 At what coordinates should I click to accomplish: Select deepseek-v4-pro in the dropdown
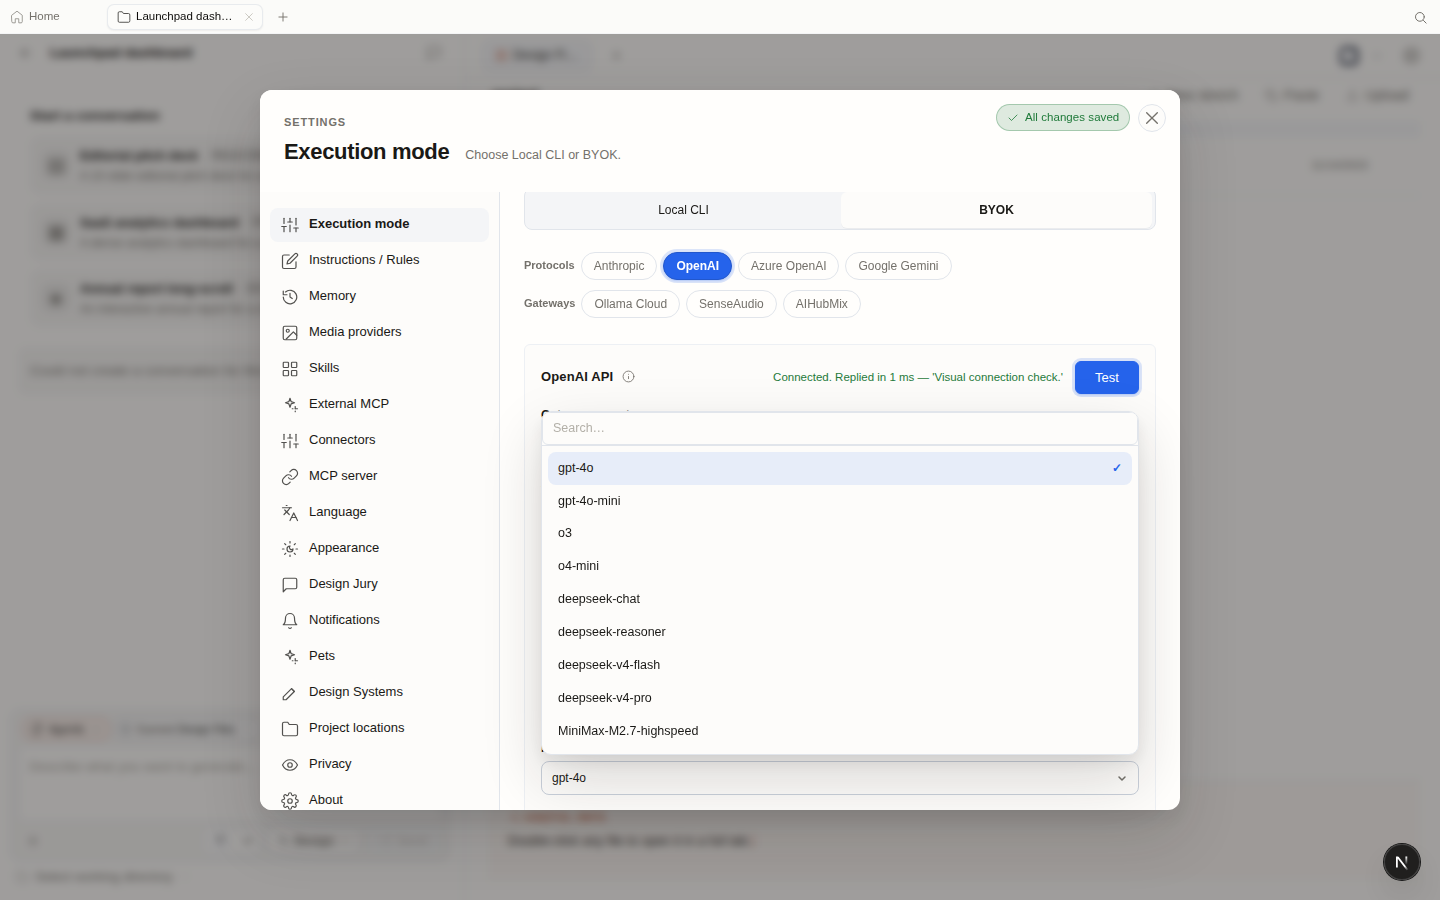tap(840, 698)
